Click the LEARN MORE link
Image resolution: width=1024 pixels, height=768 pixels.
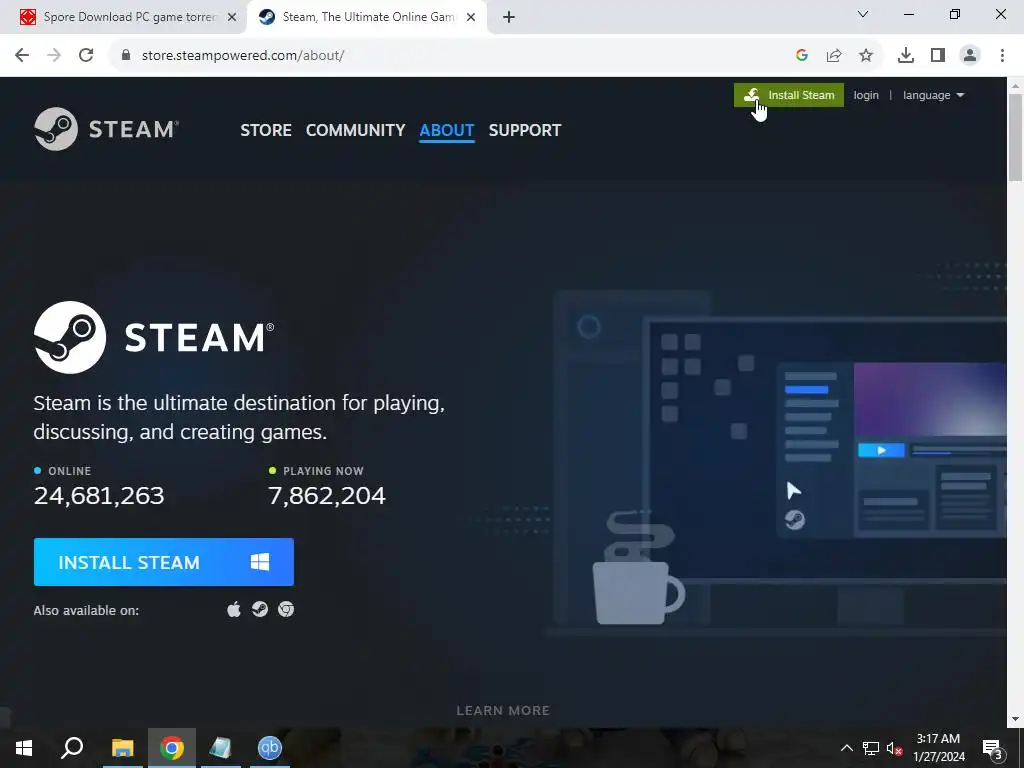(x=503, y=711)
